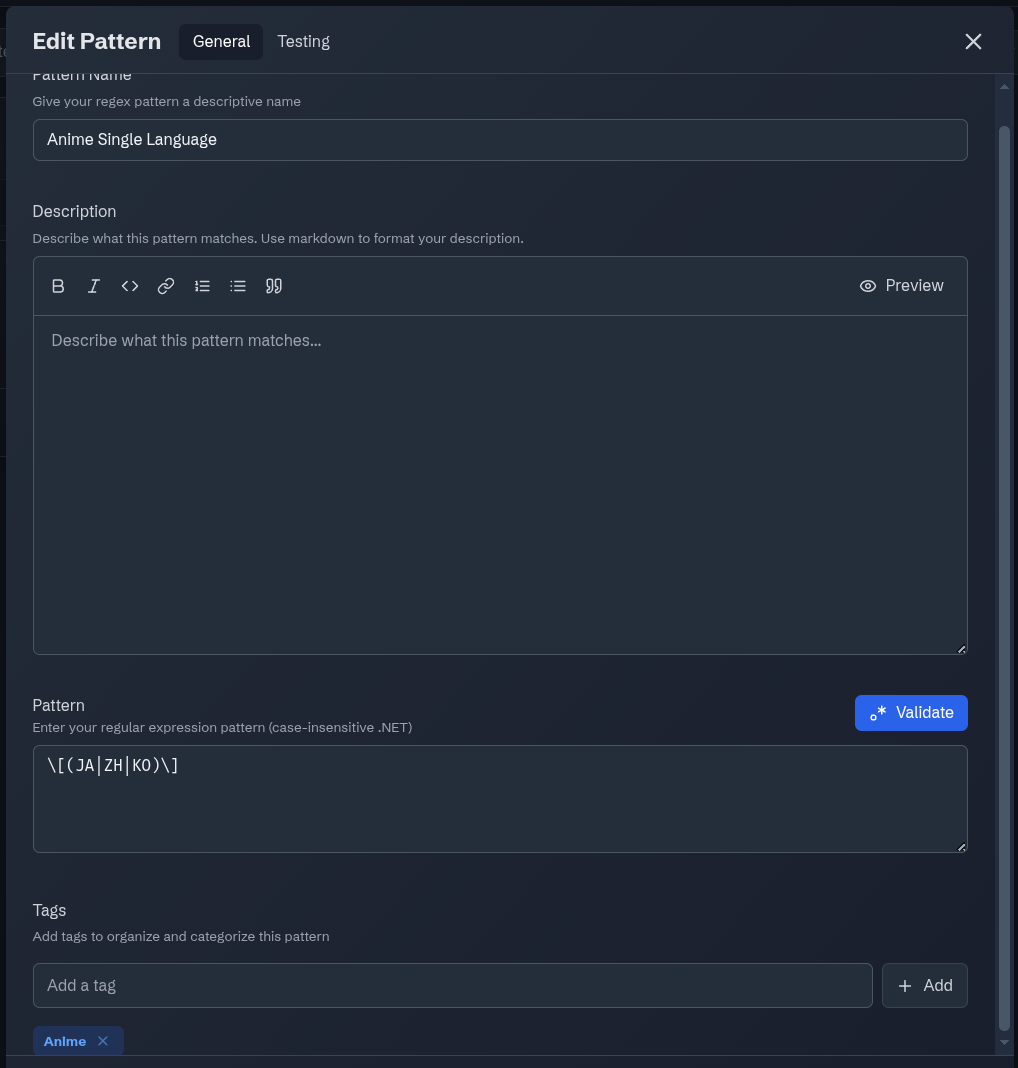Toggle the markdown Preview view

tap(901, 286)
